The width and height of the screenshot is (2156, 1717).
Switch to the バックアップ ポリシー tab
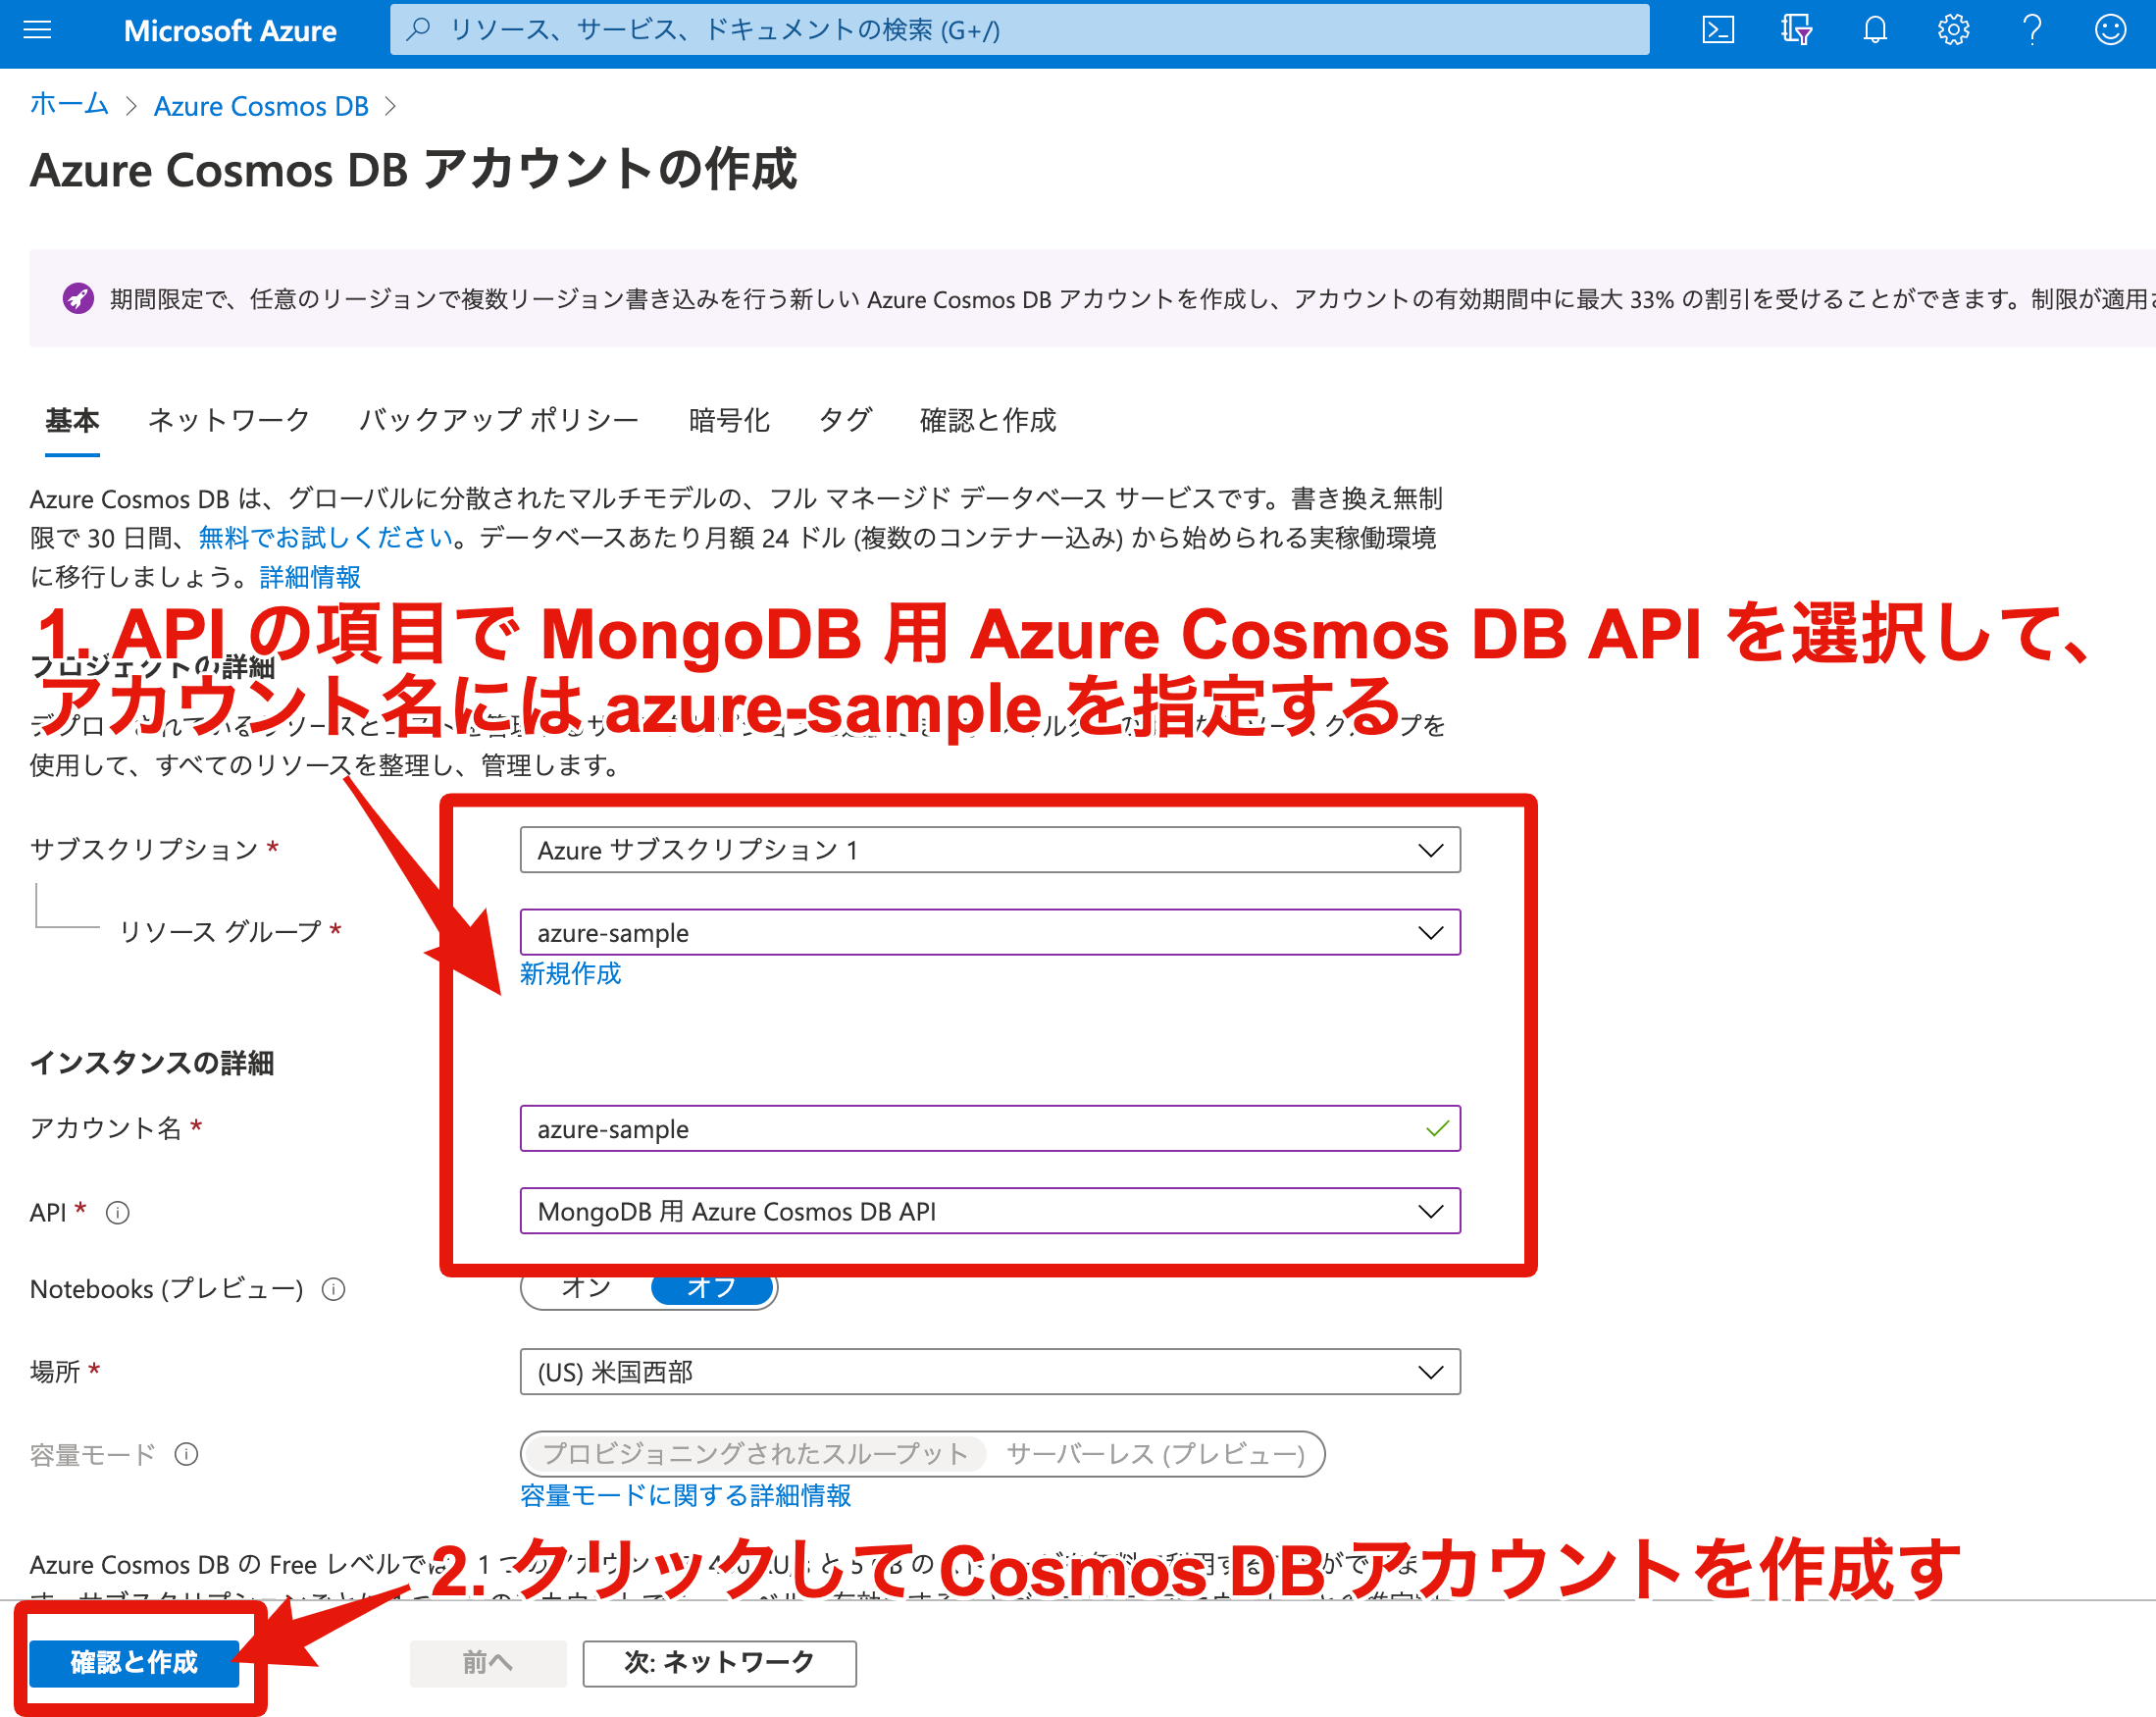[x=498, y=420]
